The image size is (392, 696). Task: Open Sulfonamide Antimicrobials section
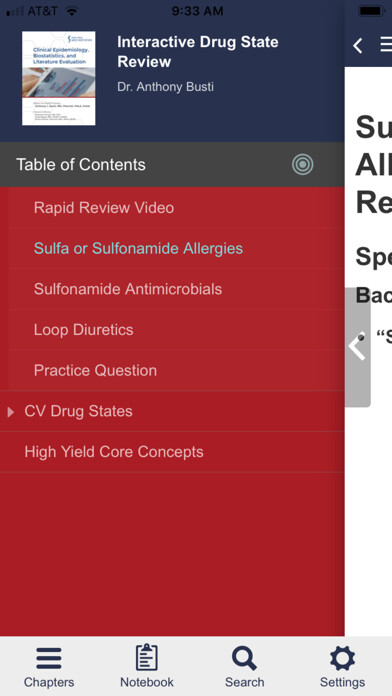128,289
